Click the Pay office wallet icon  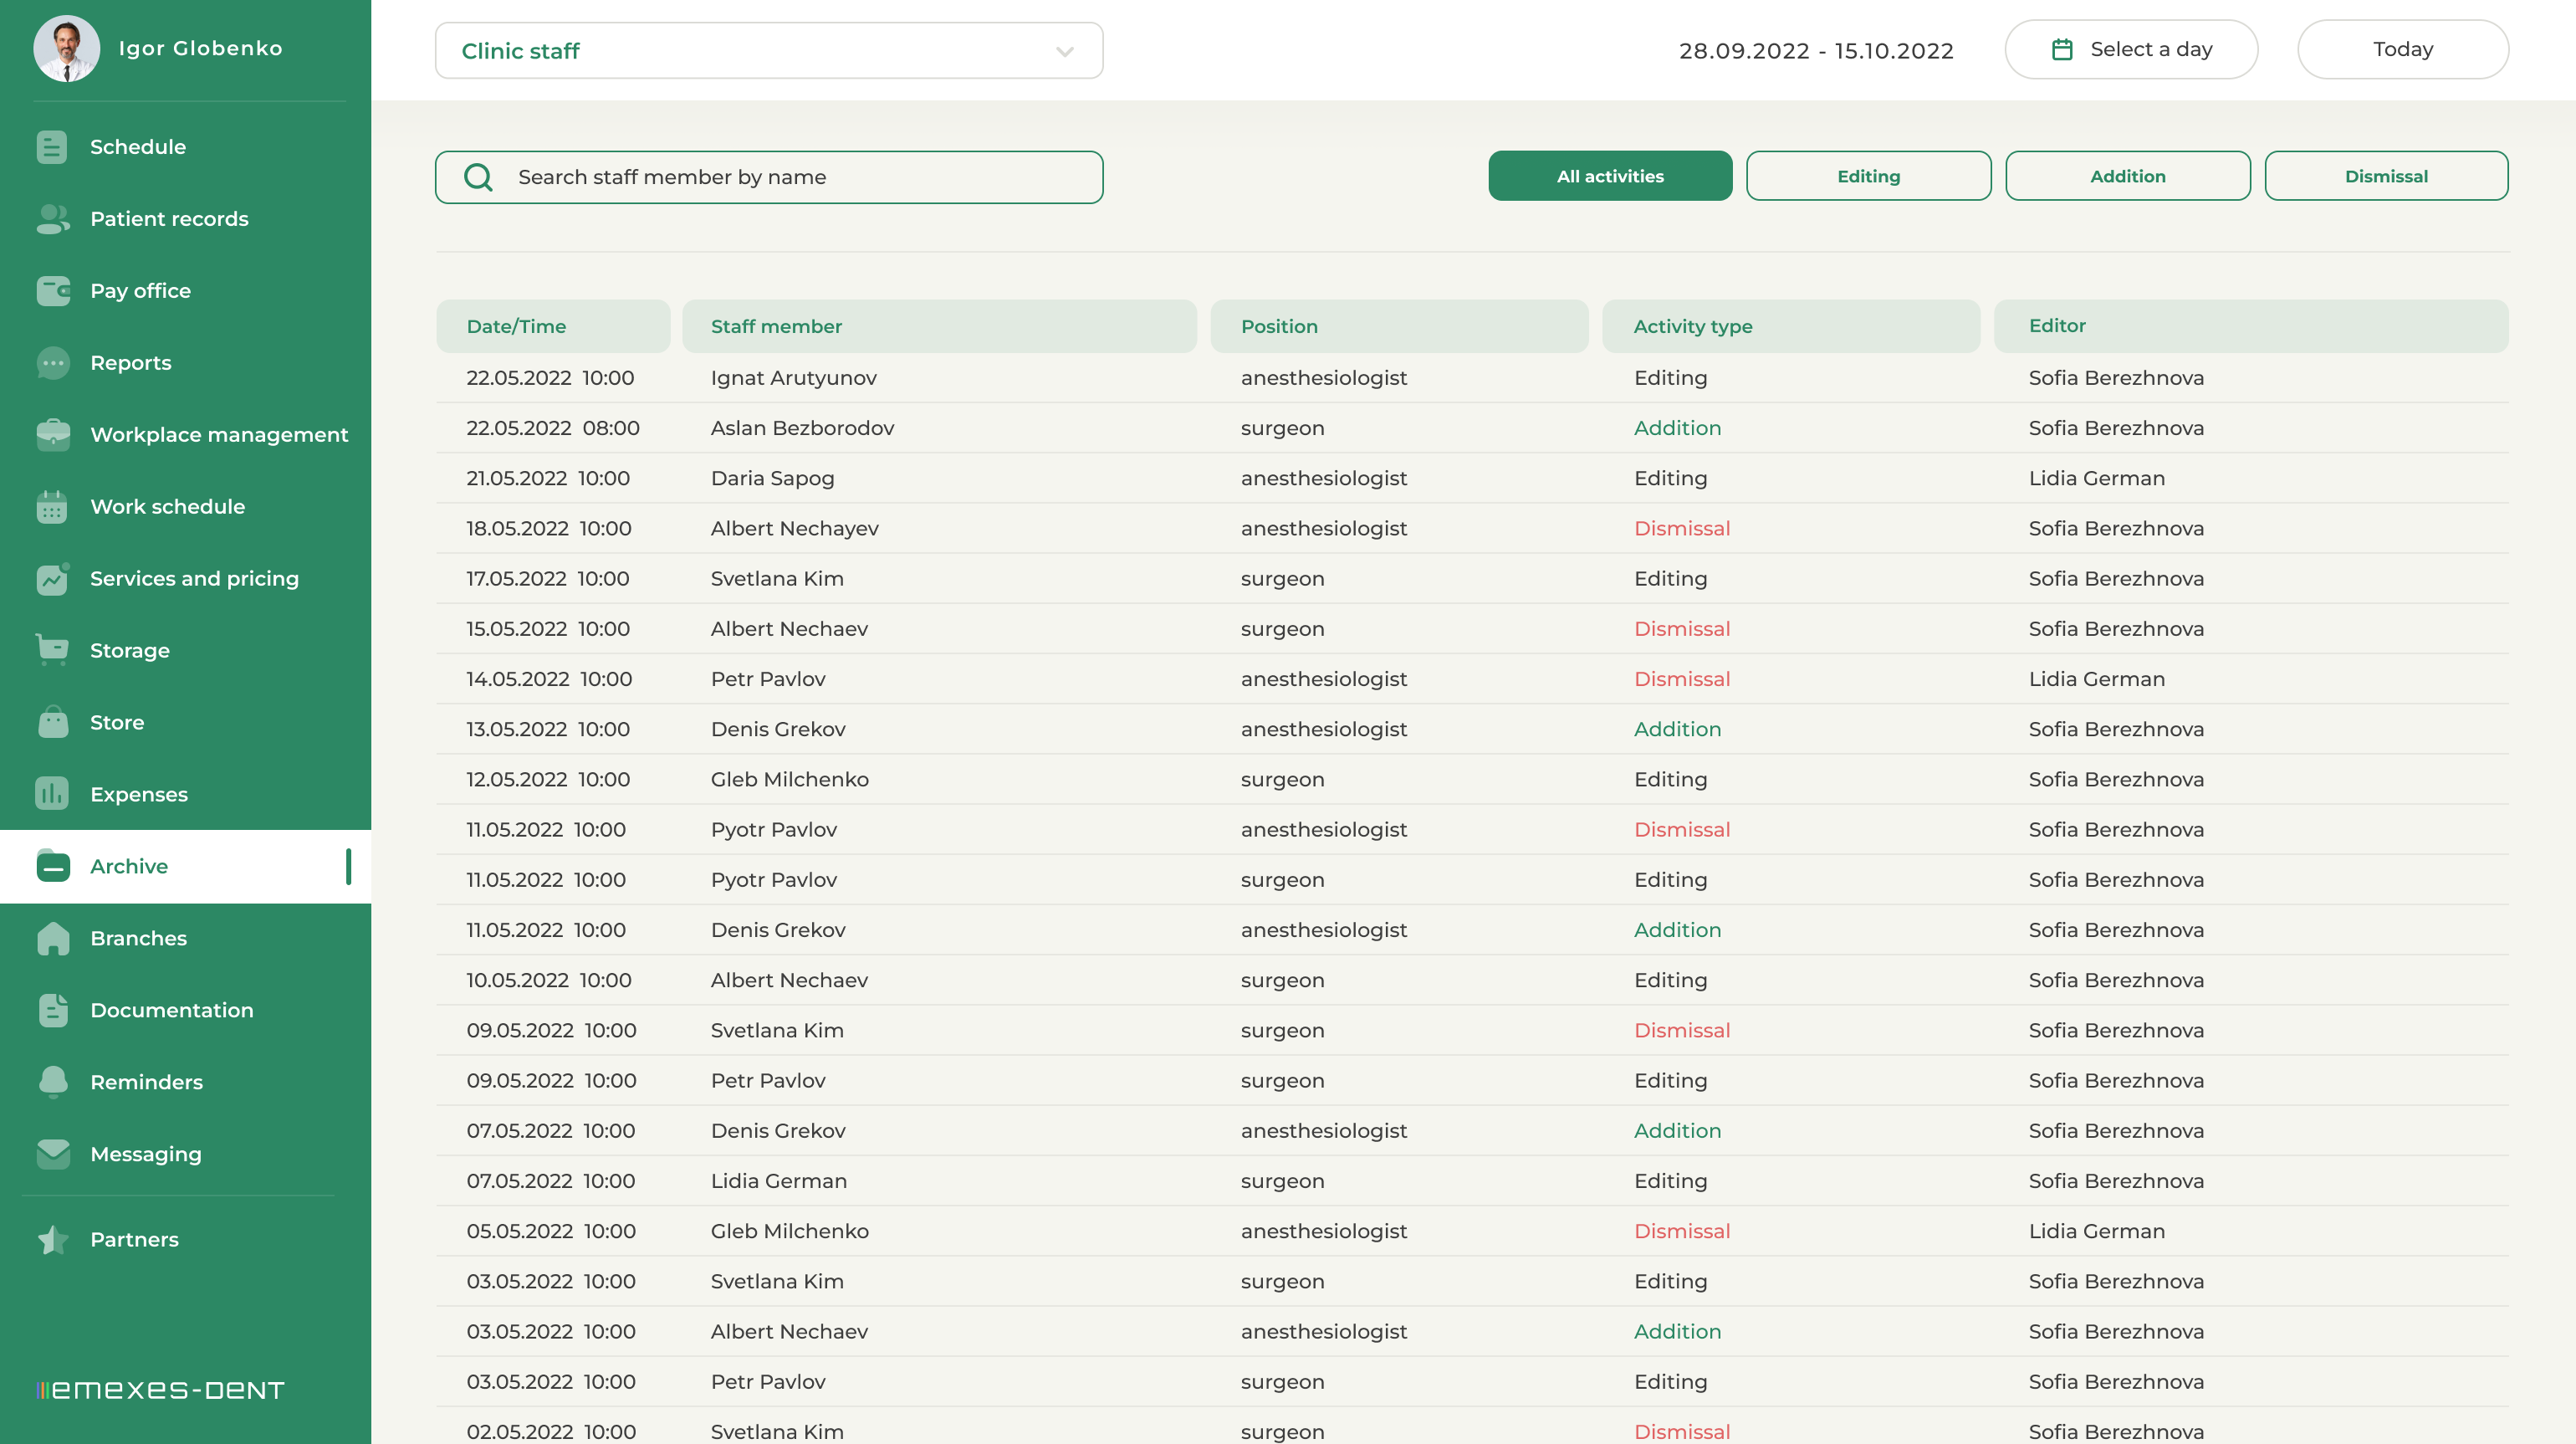[52, 291]
